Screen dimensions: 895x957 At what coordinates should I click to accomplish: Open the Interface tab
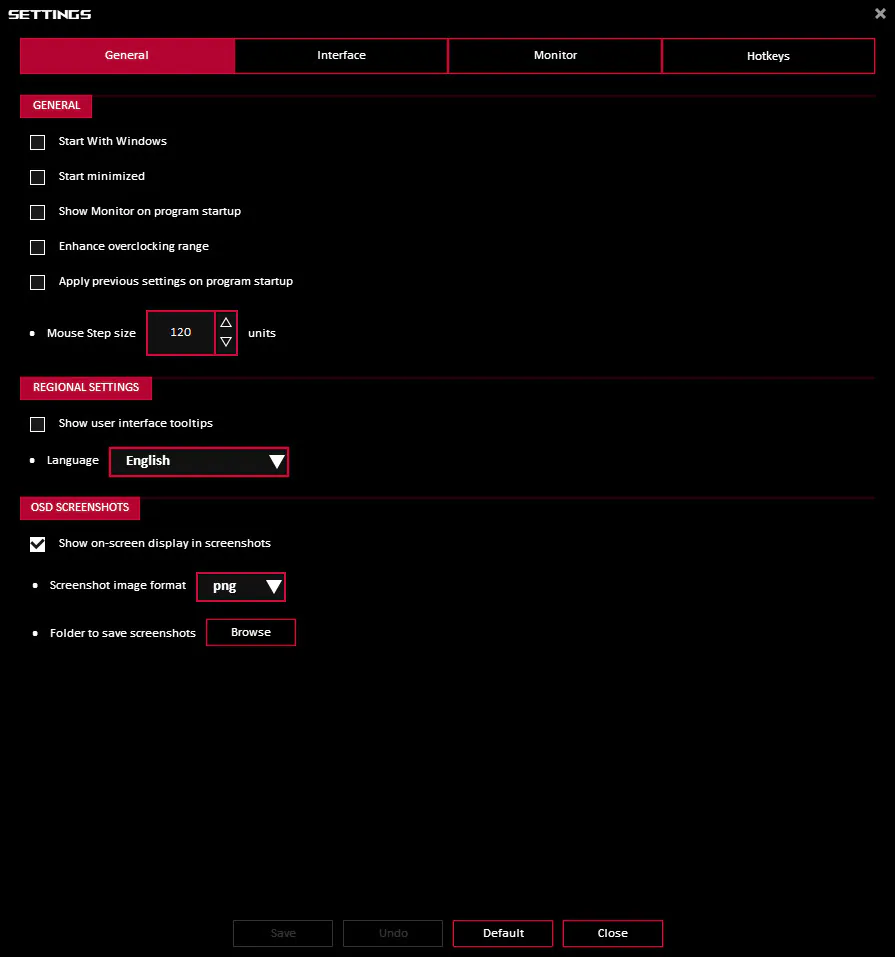tap(341, 56)
